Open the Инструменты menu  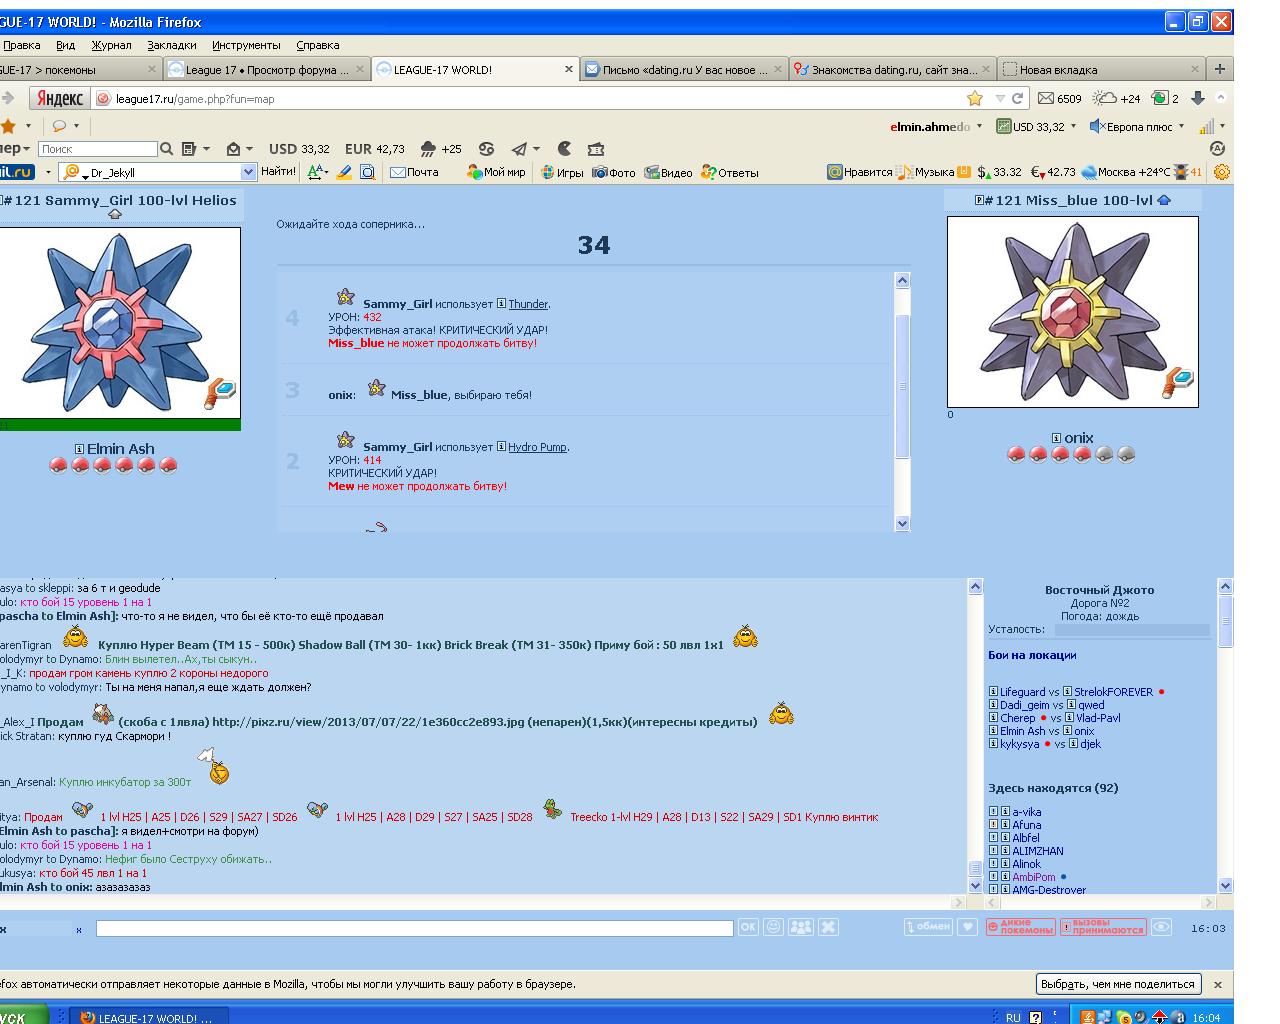click(246, 45)
